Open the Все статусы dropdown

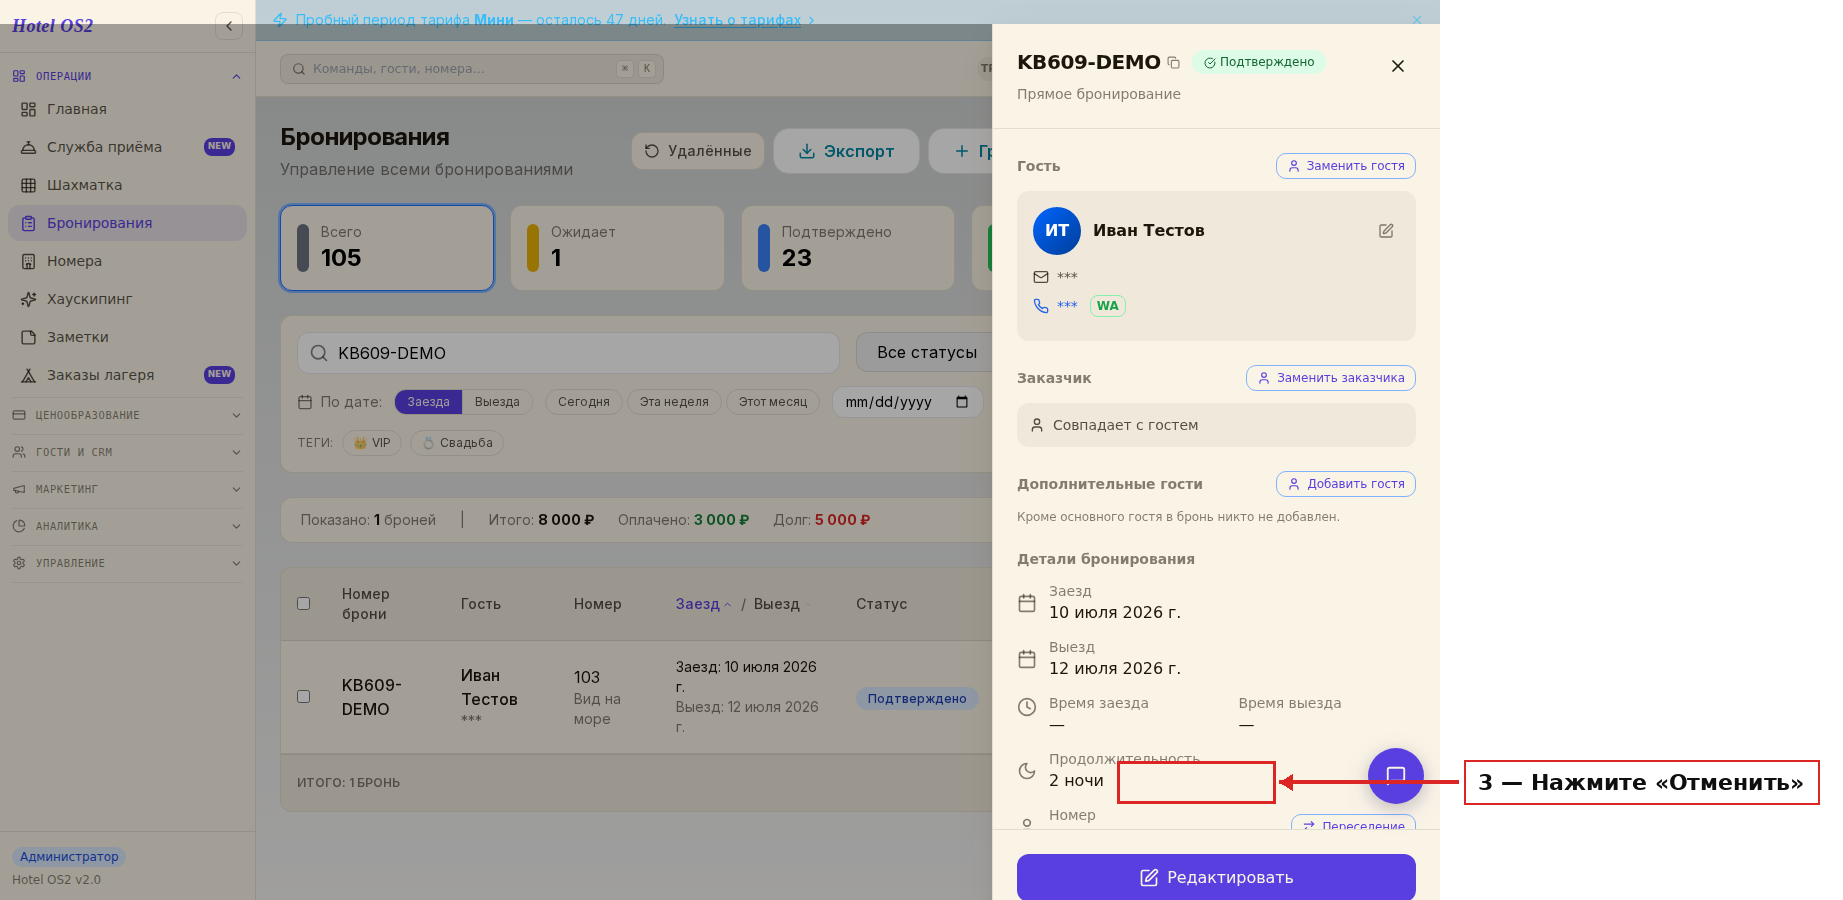tap(925, 353)
